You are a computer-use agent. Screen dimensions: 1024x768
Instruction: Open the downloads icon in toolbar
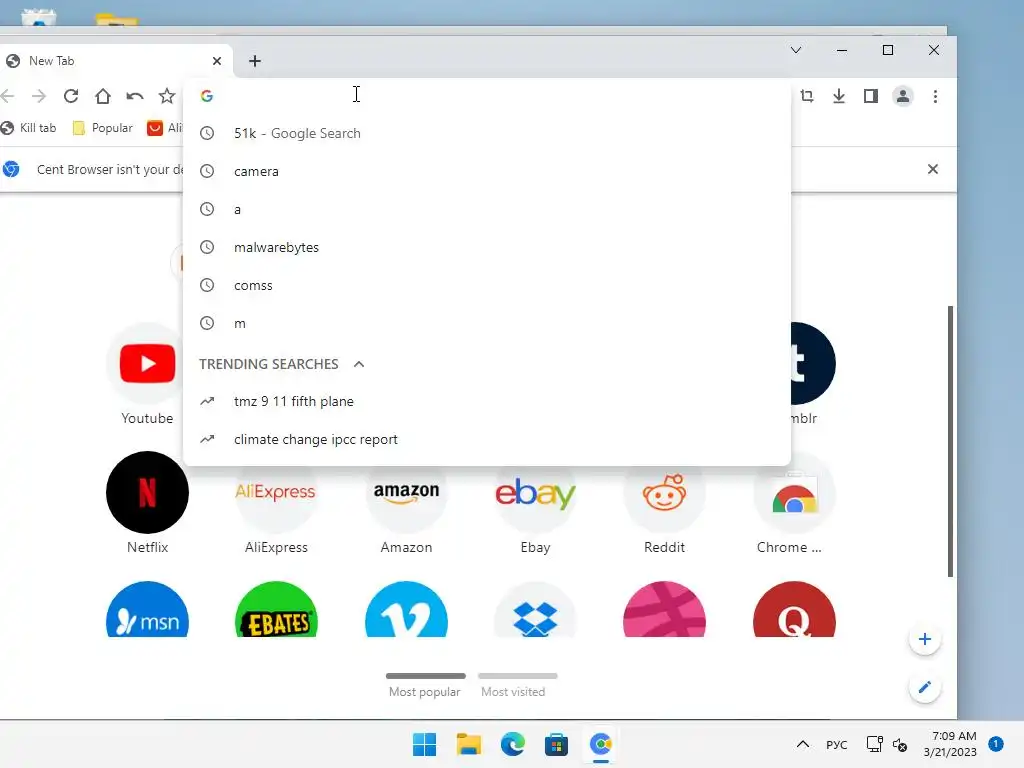coord(839,96)
